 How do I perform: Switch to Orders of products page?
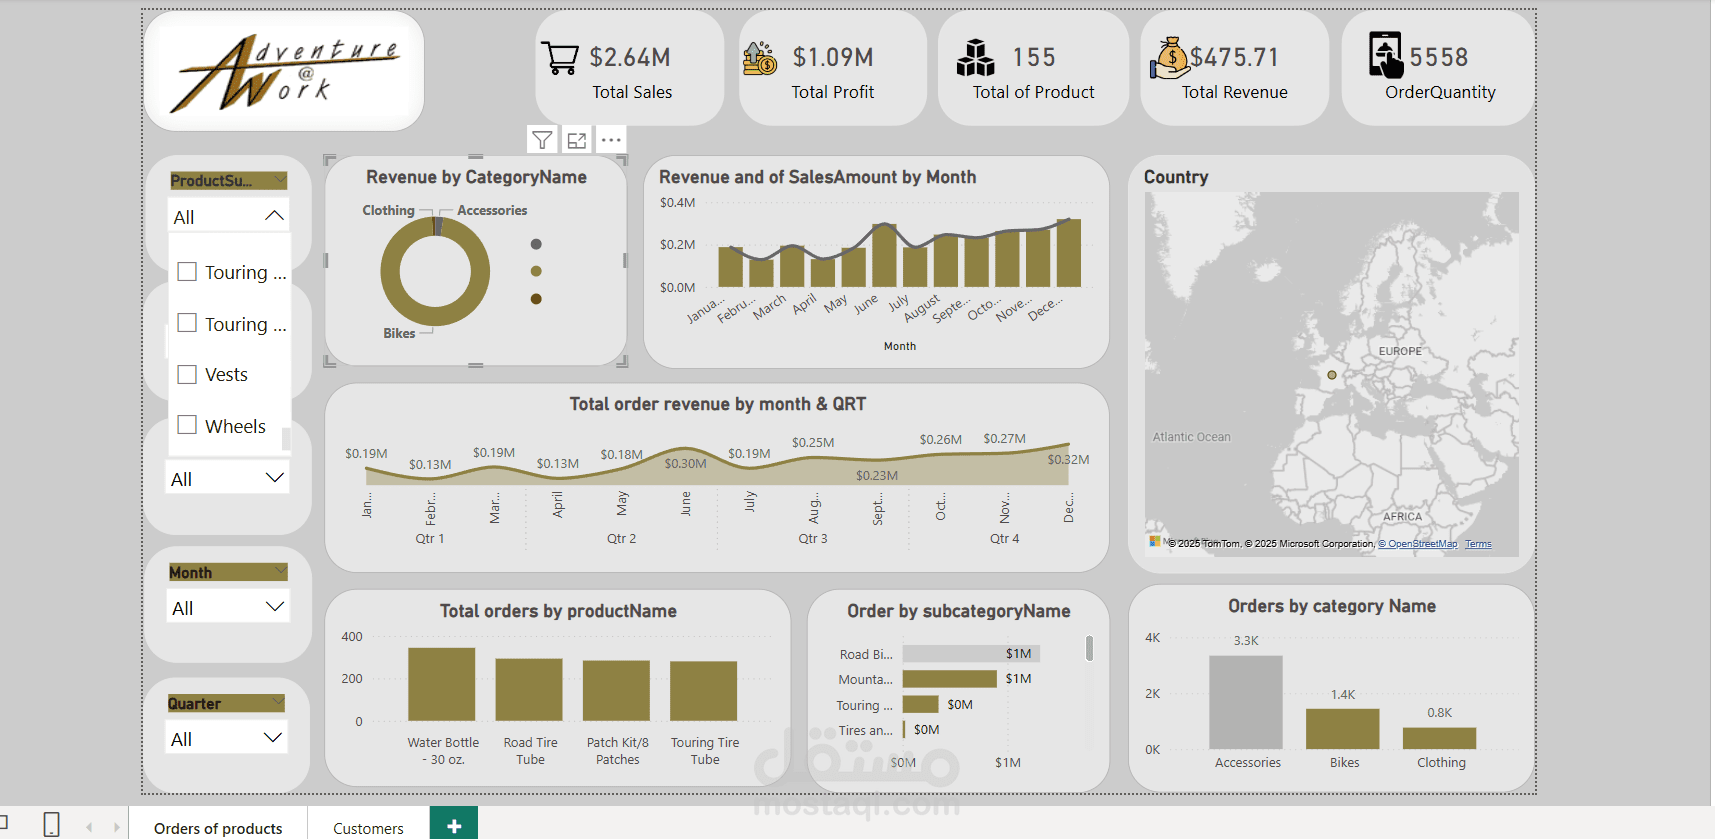coord(218,828)
